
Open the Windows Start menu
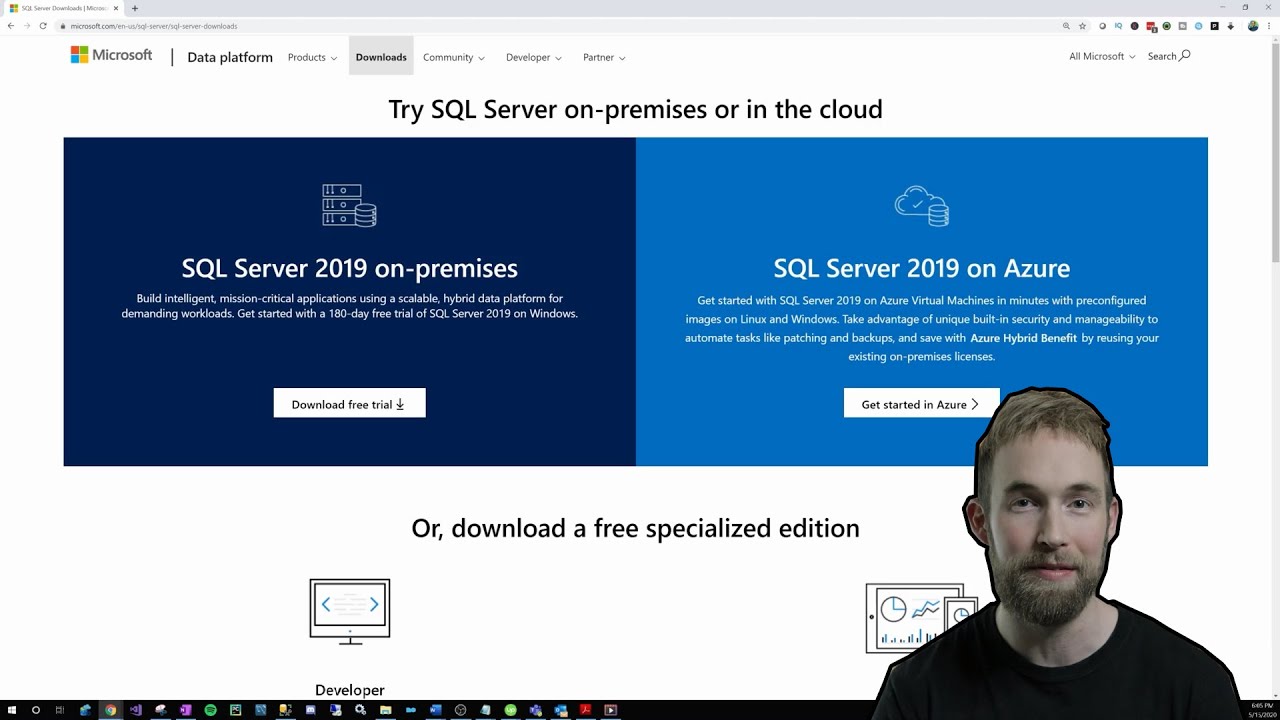tap(11, 710)
